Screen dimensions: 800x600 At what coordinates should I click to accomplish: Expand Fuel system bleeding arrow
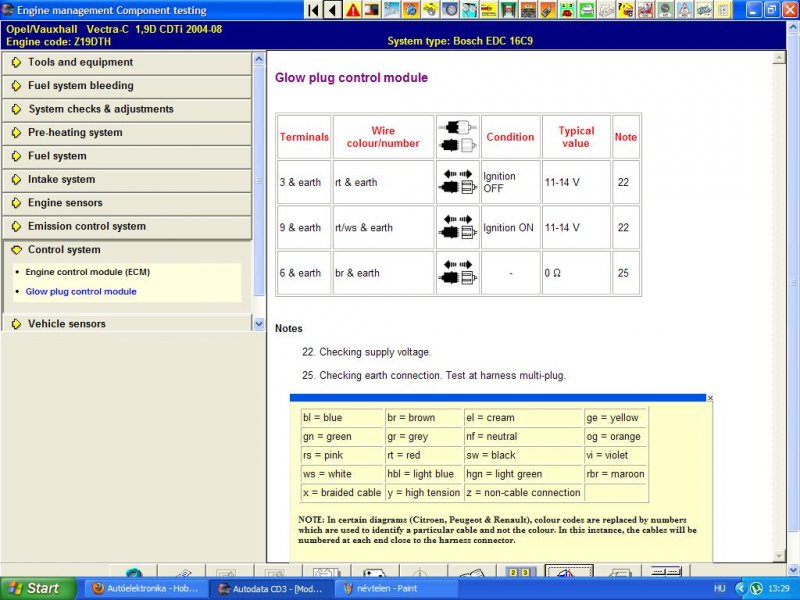16,86
